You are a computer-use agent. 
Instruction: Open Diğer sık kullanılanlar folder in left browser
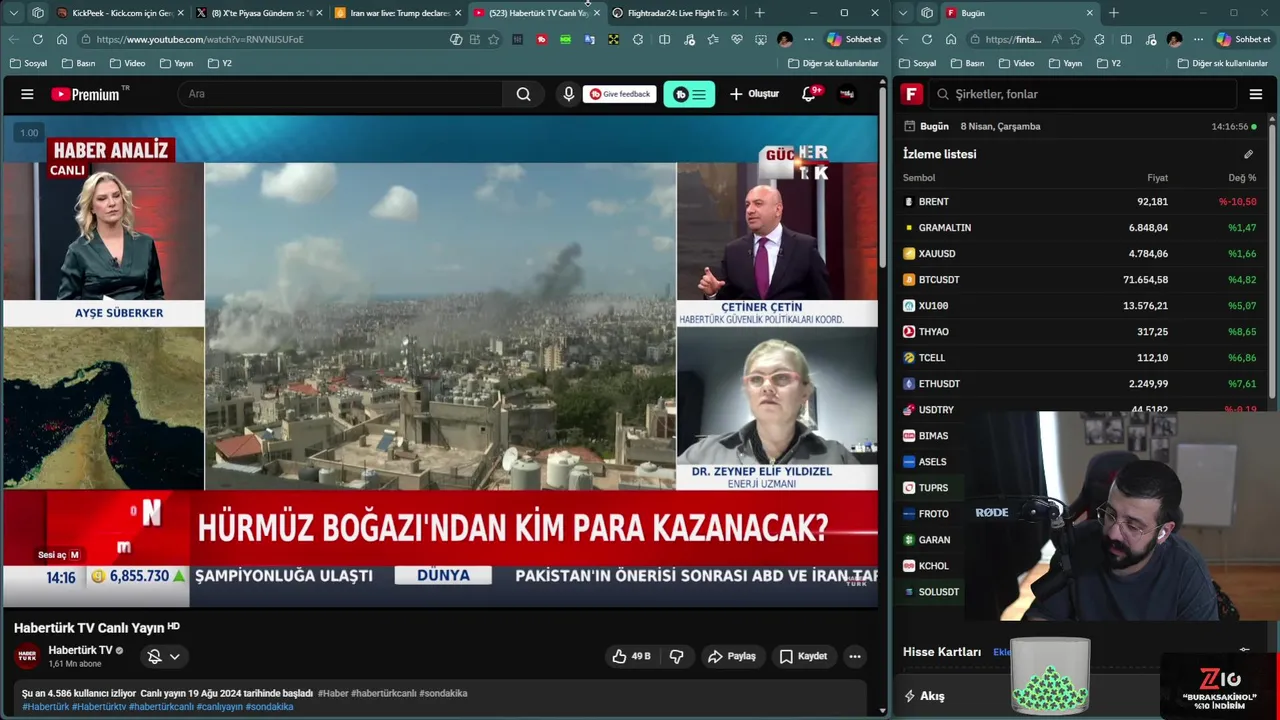pos(833,63)
